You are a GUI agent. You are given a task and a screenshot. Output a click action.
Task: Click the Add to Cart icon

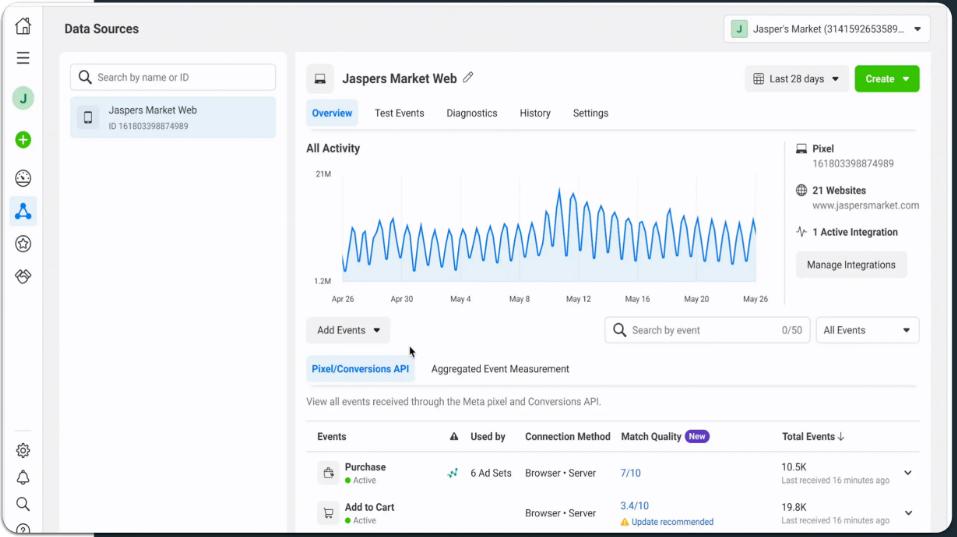[x=328, y=513]
